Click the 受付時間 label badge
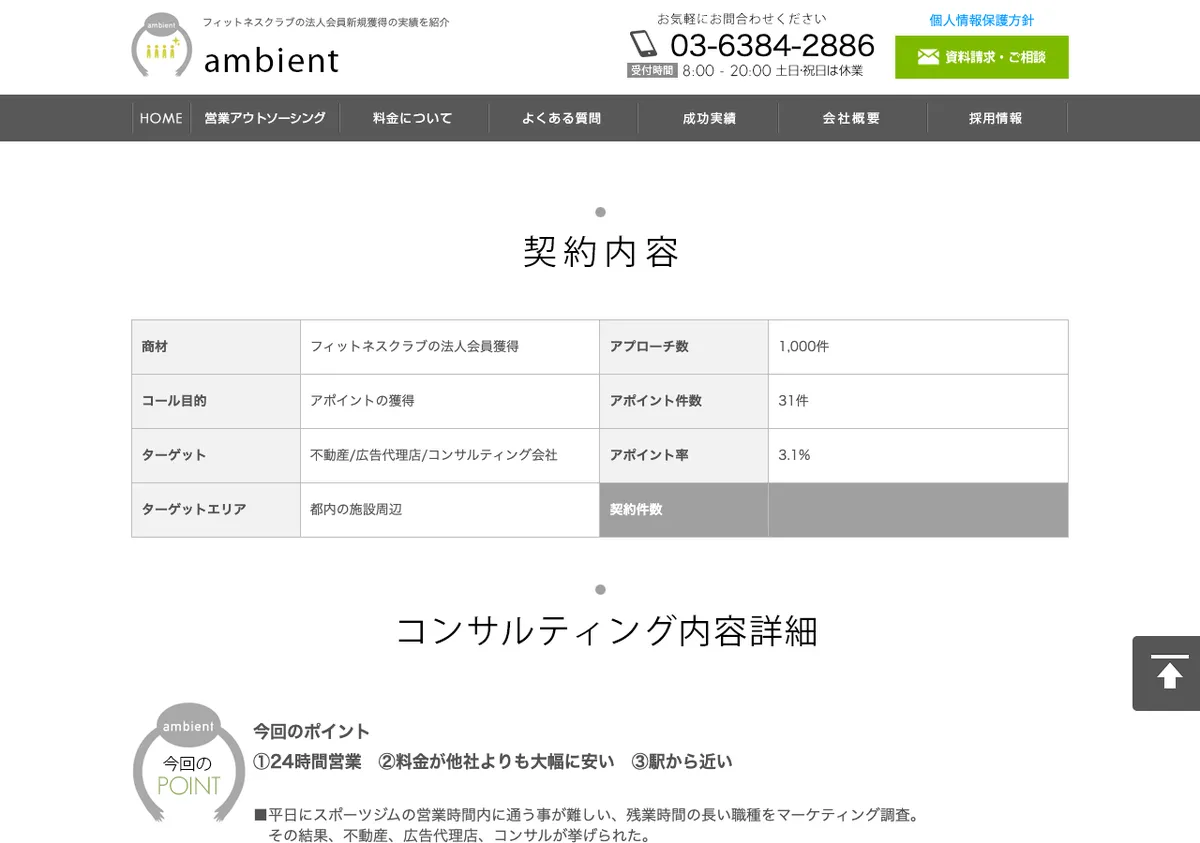 [652, 70]
